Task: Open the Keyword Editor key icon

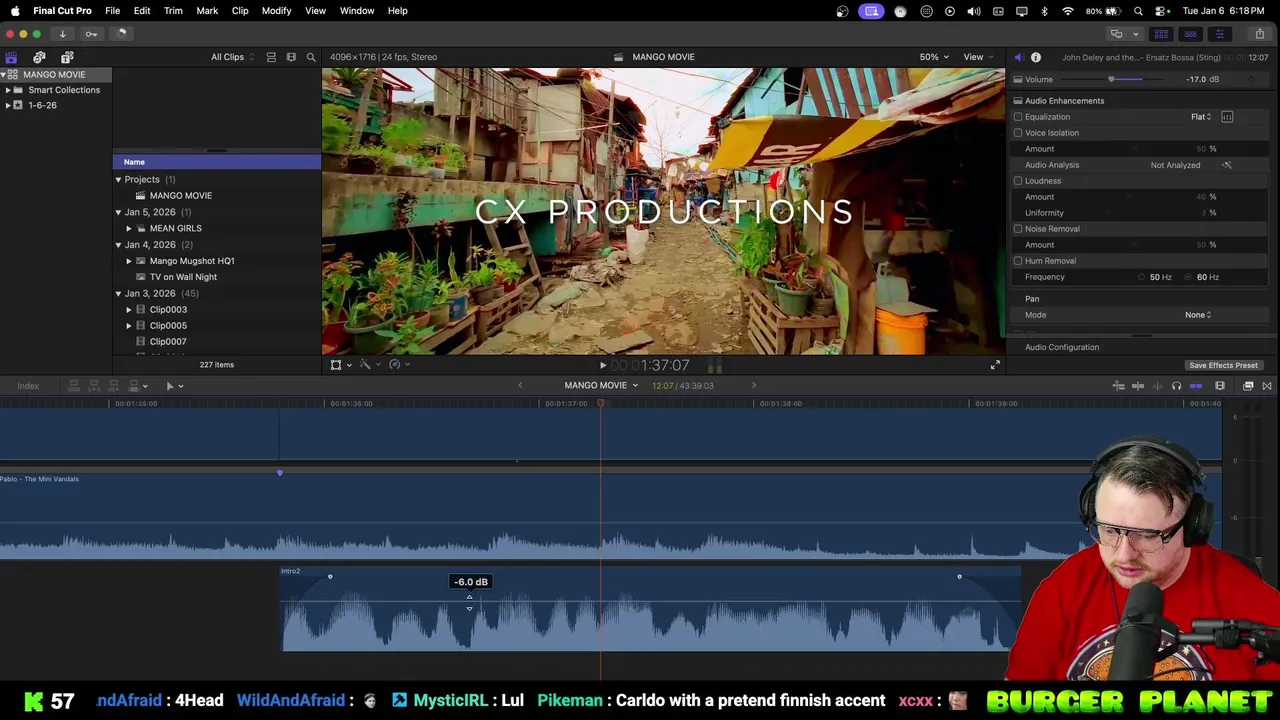Action: [x=91, y=33]
